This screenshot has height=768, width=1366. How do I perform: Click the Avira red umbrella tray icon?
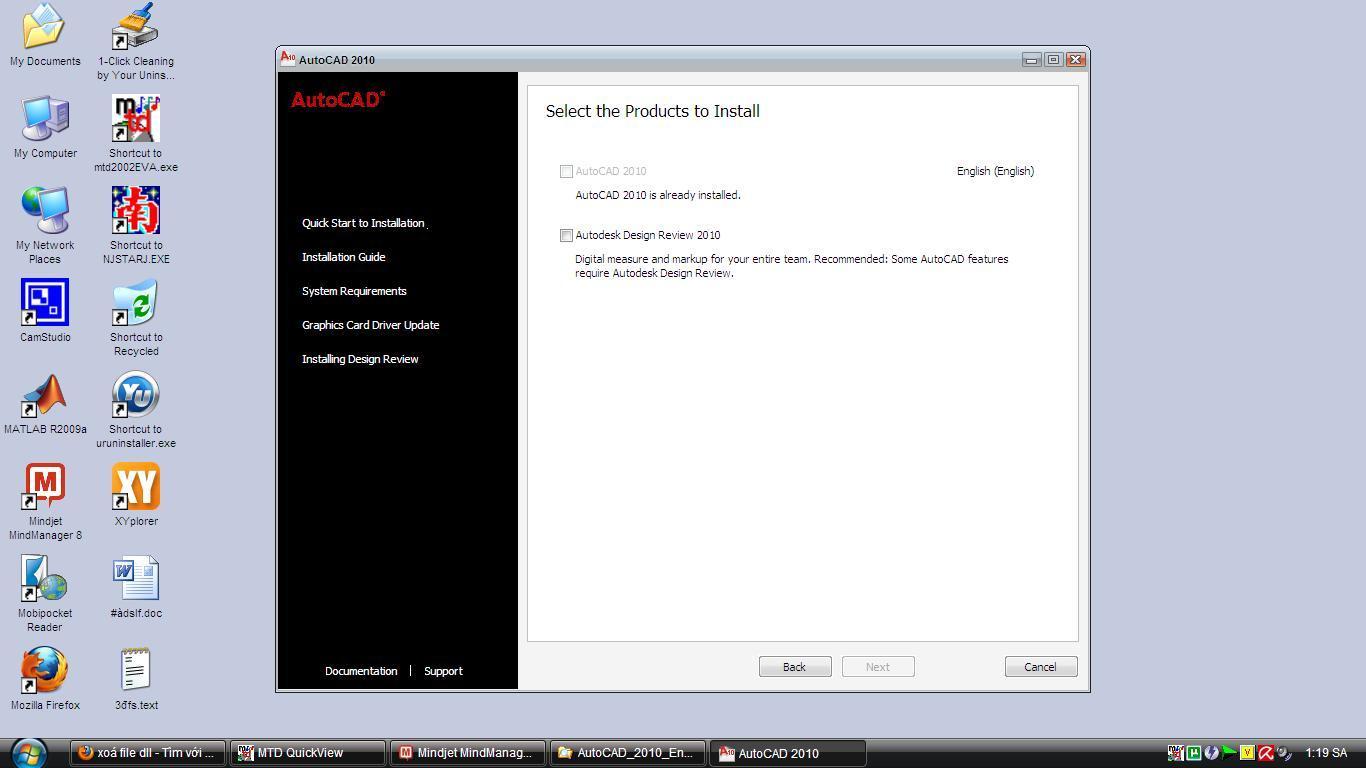point(1265,753)
